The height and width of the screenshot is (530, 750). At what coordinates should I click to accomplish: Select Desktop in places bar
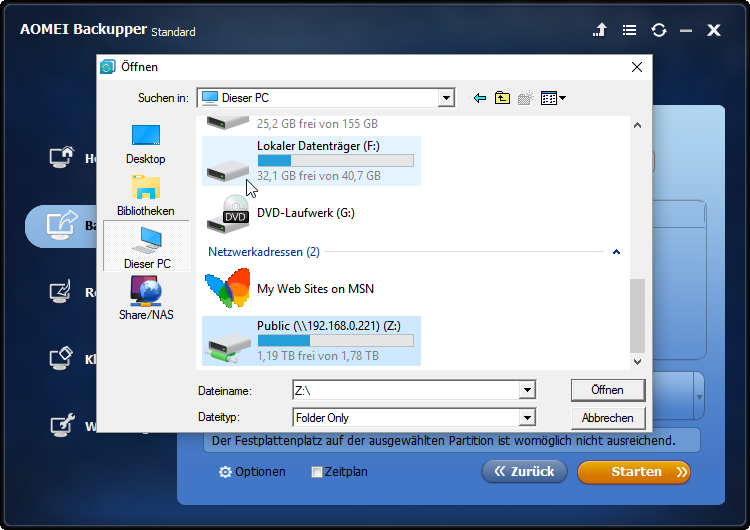pyautogui.click(x=145, y=144)
